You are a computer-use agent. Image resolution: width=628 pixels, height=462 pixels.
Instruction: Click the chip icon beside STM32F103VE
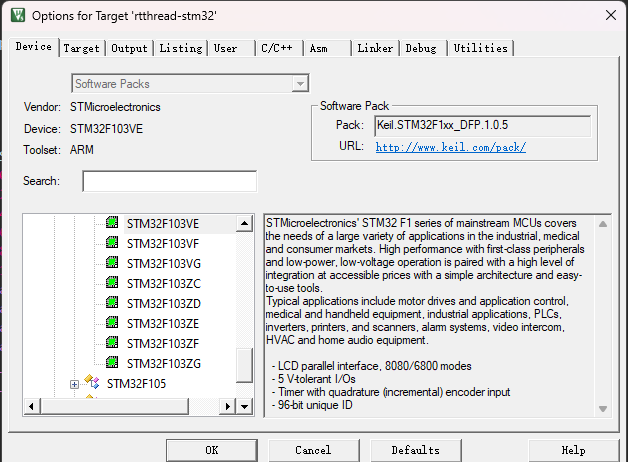click(112, 223)
